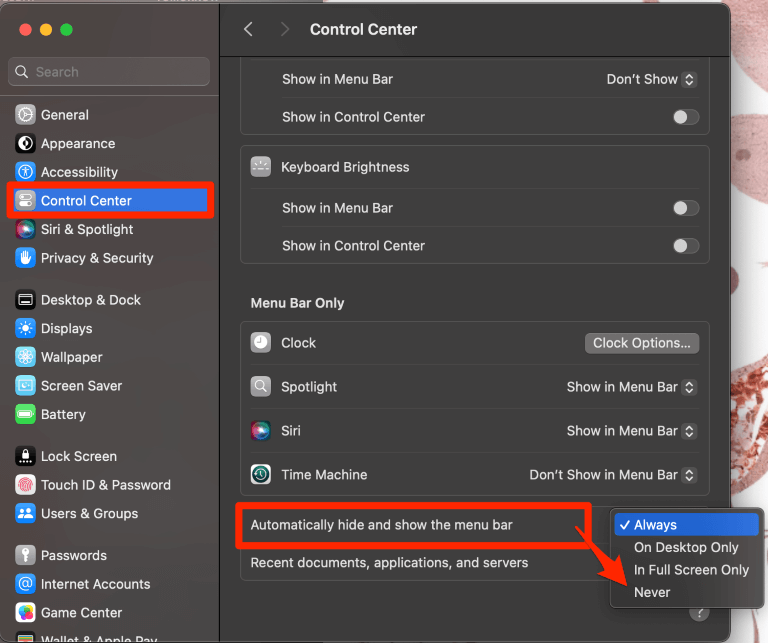Click the Clock Options button

click(x=641, y=343)
